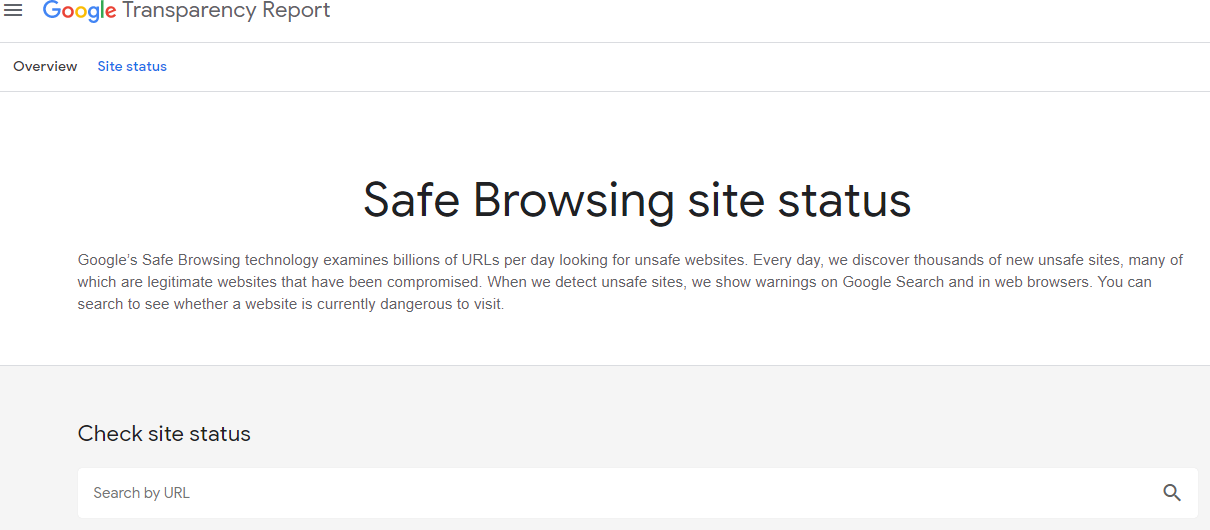The width and height of the screenshot is (1210, 530).
Task: Click the paragraph starting "Google's Safe Browsing technology"
Action: 631,282
